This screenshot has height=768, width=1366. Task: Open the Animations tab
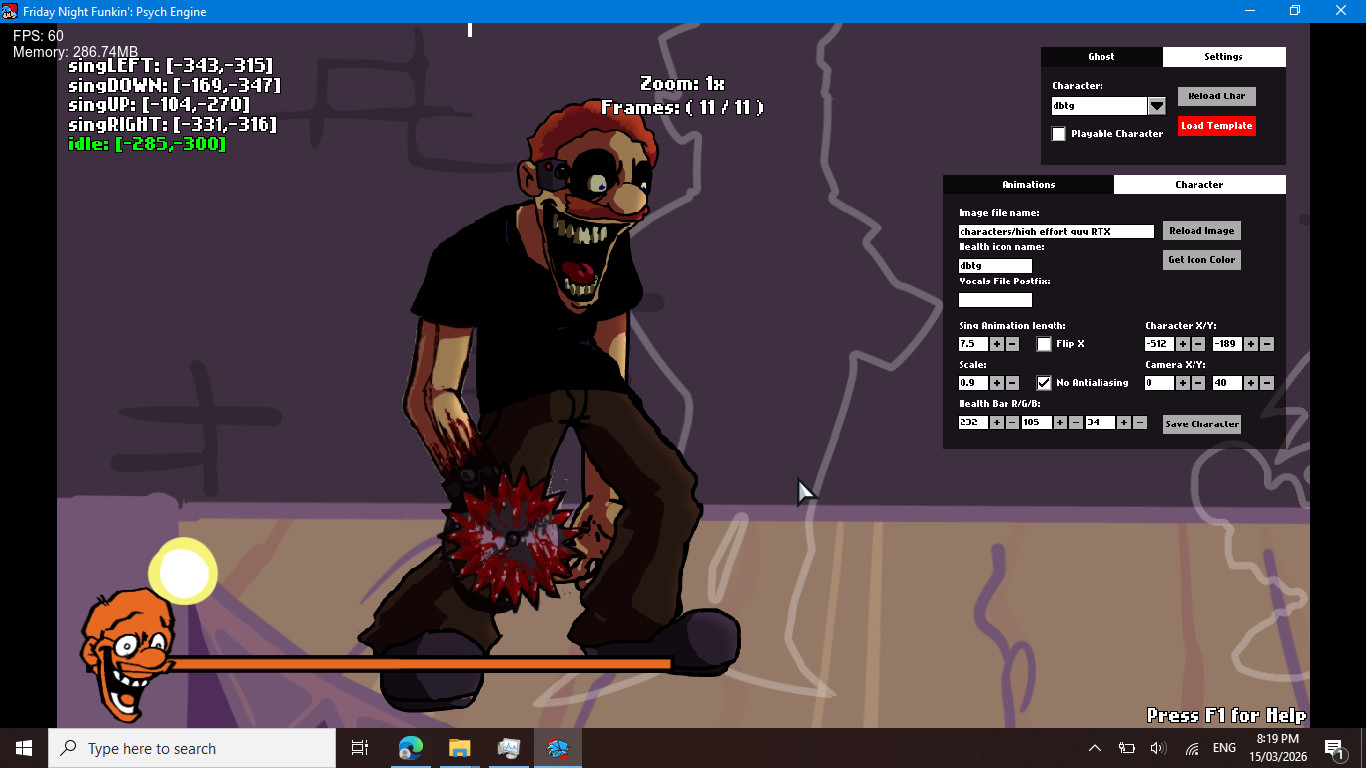[x=1029, y=185]
